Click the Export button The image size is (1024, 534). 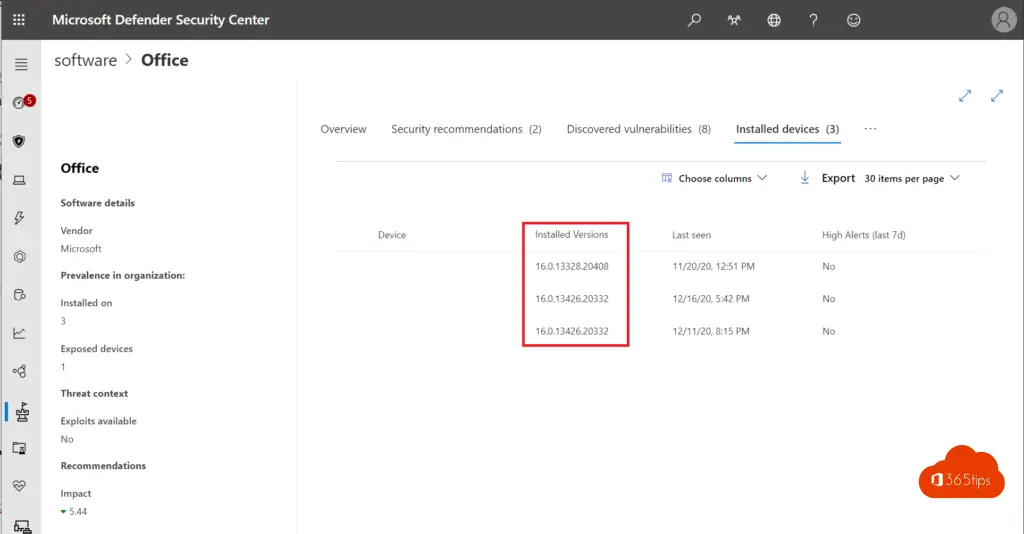click(x=827, y=178)
